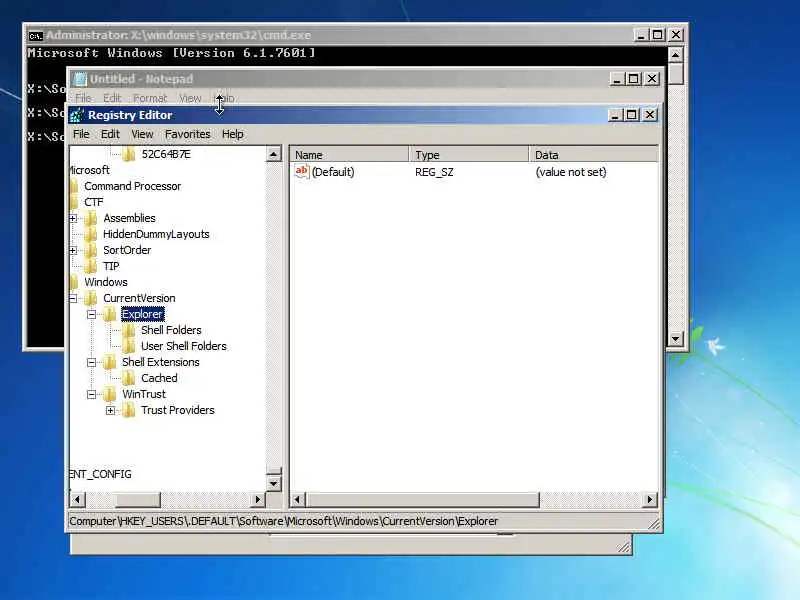This screenshot has width=800, height=600.
Task: Select the Windows key in tree
Action: click(106, 282)
